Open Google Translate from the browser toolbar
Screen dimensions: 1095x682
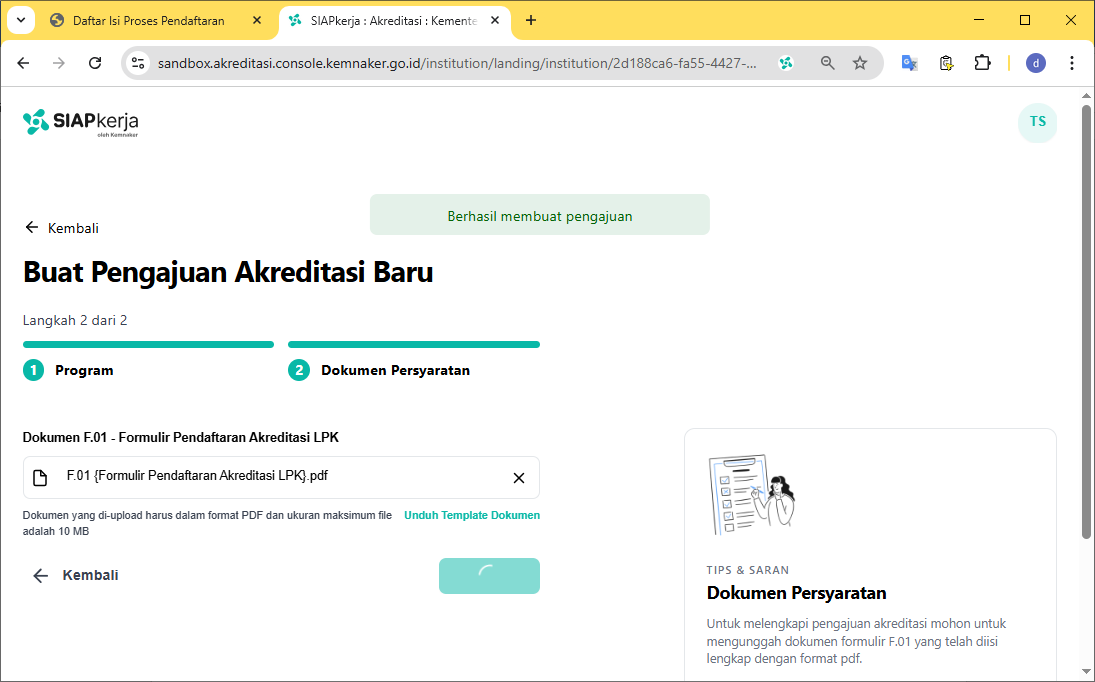click(908, 62)
